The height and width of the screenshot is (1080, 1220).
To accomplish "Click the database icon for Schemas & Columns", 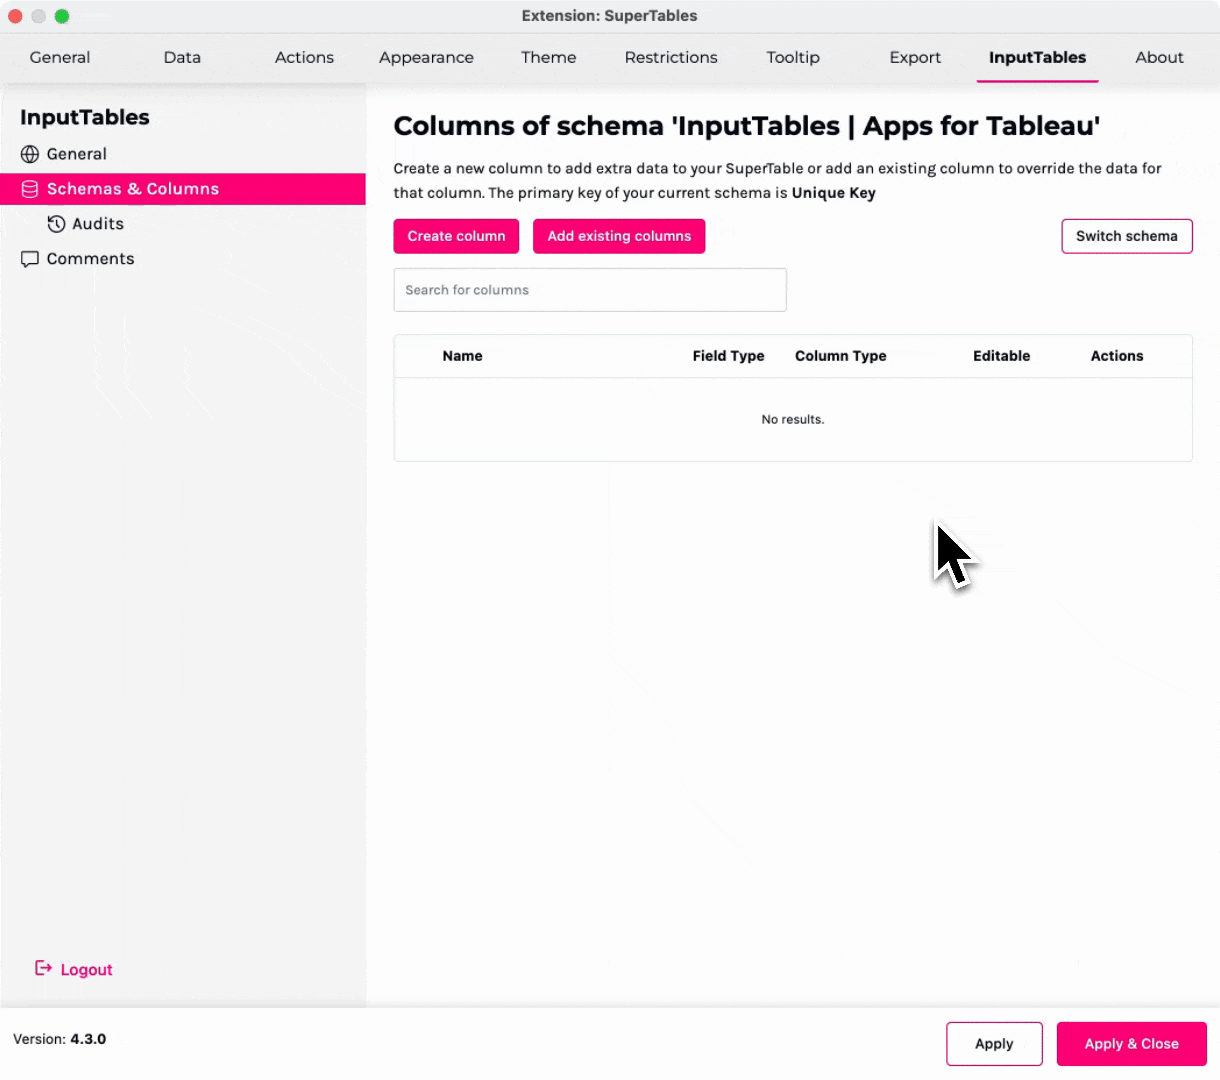I will [30, 189].
